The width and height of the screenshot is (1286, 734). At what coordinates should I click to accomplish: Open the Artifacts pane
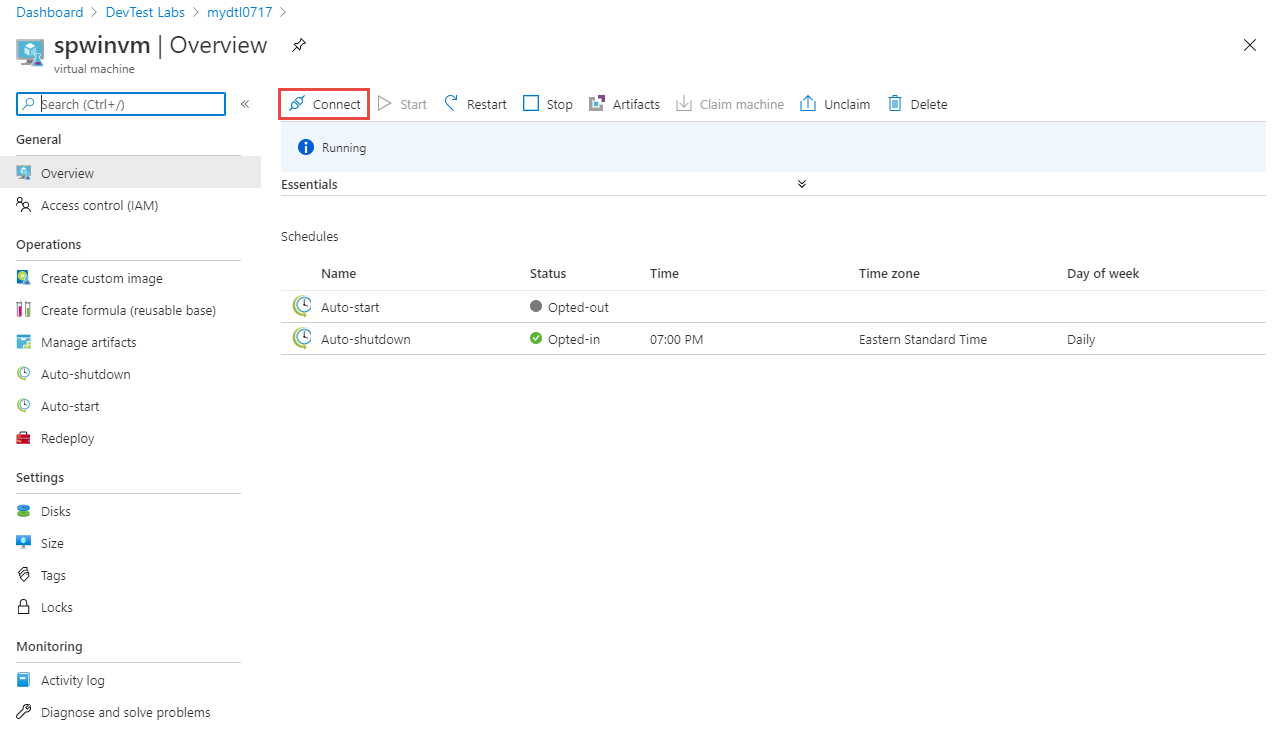pos(624,103)
